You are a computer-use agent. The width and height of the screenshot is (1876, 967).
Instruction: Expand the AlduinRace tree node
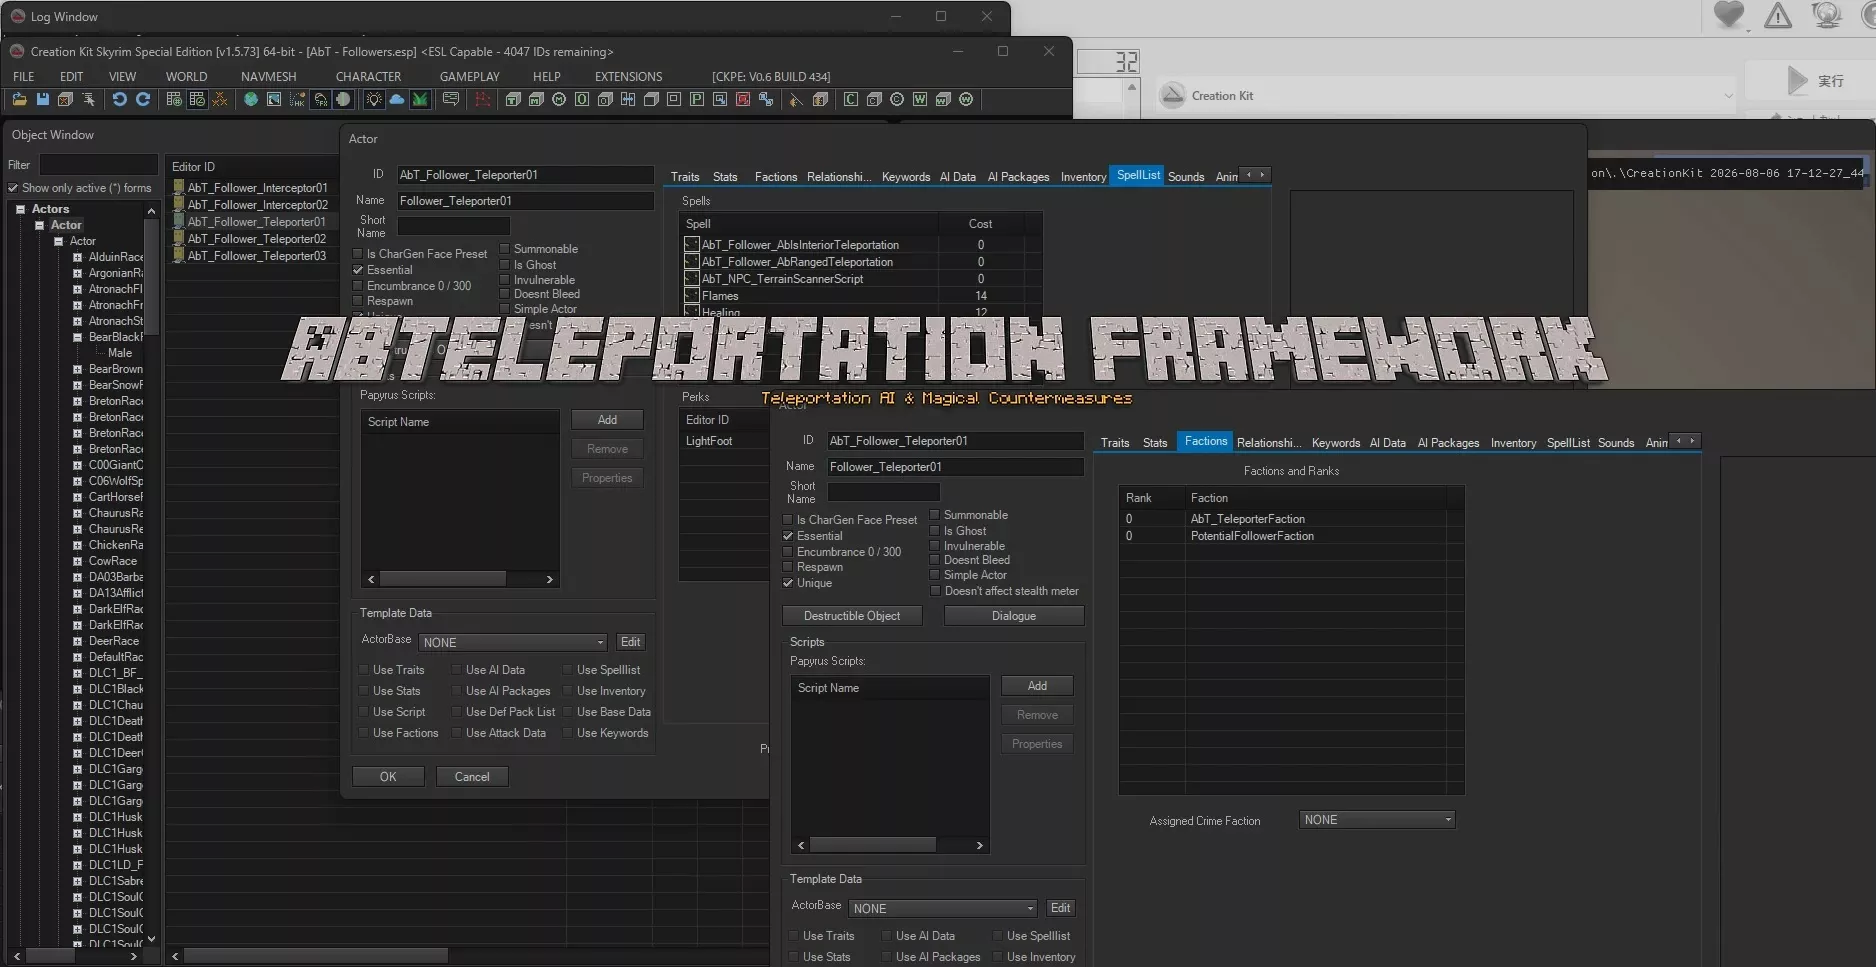point(77,257)
